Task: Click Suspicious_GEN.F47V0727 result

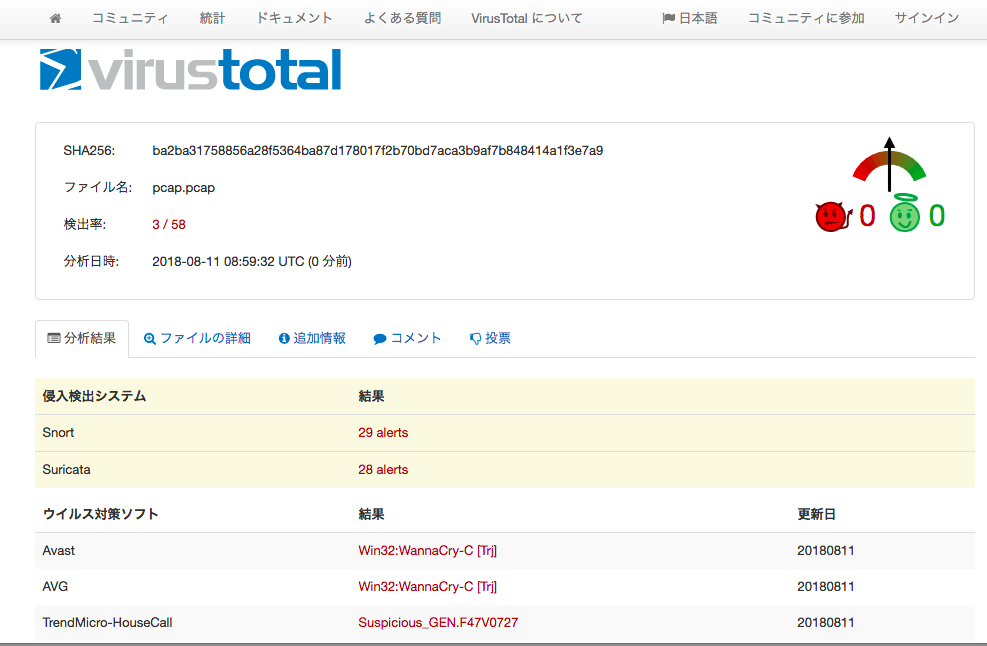Action: pos(438,623)
